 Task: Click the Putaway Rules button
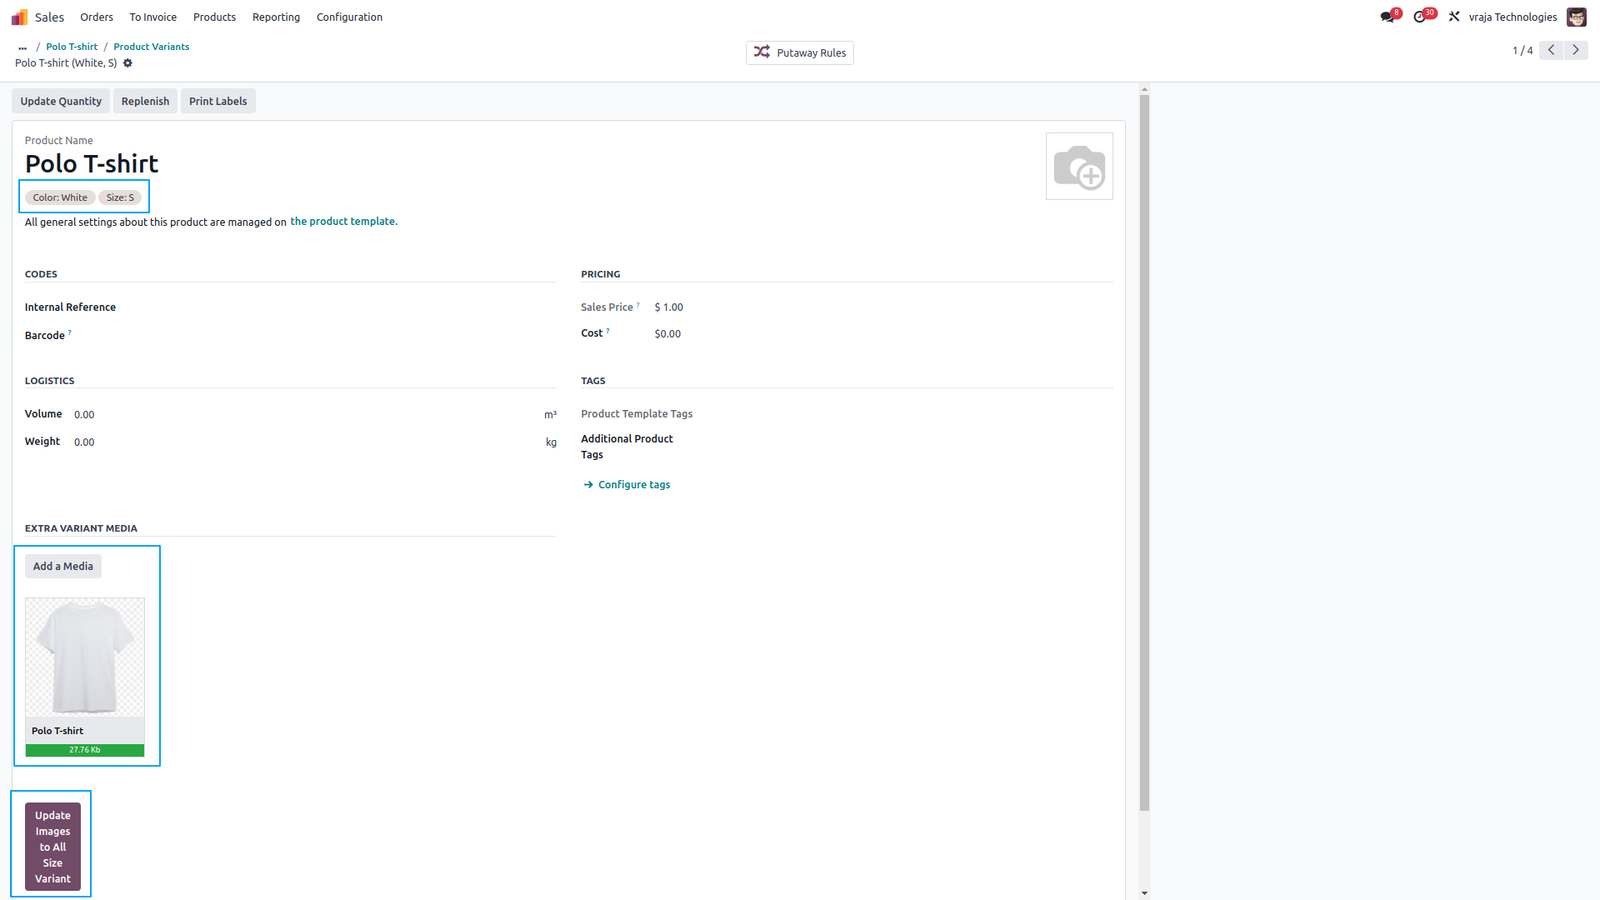point(800,53)
